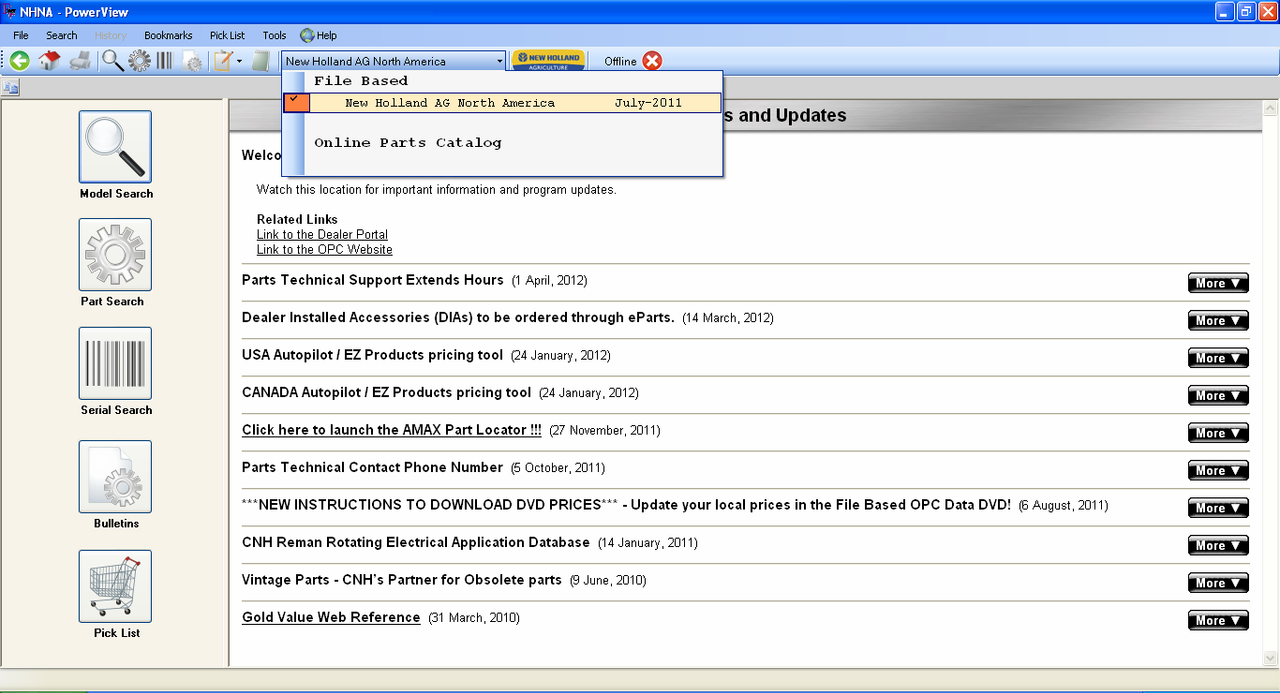Open Model Search from the sidebar
This screenshot has height=693, width=1280.
click(115, 147)
